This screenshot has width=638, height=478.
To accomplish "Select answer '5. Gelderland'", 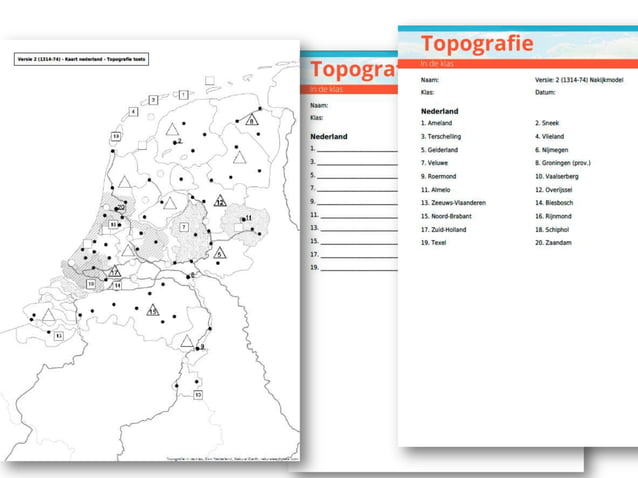I will pyautogui.click(x=439, y=150).
